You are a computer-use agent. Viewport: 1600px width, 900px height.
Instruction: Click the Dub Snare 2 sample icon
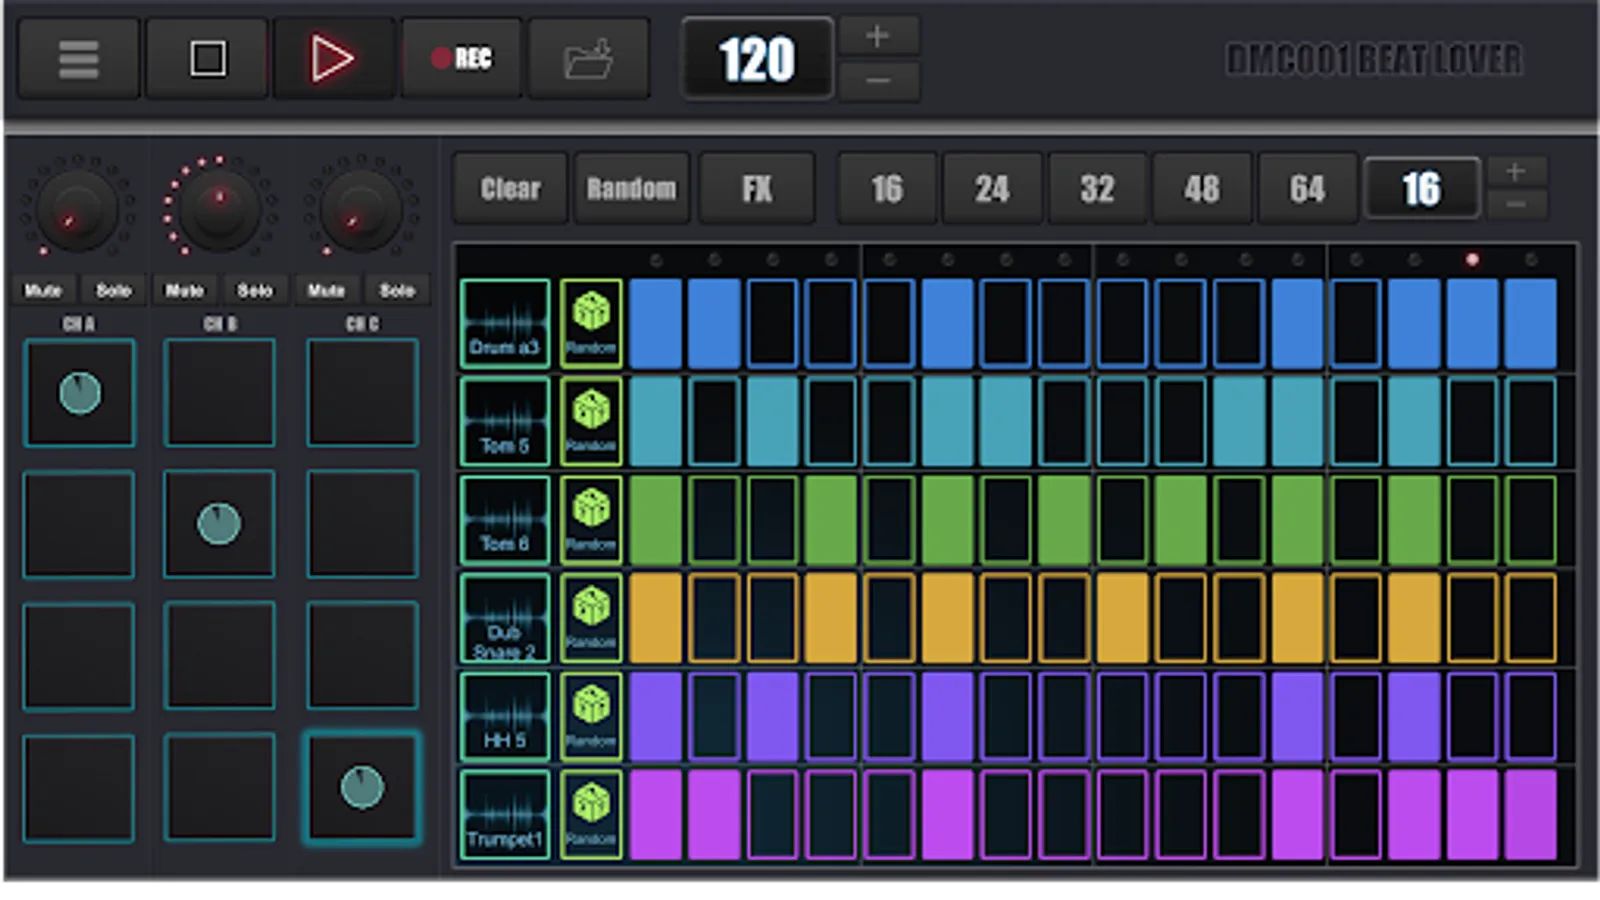505,618
